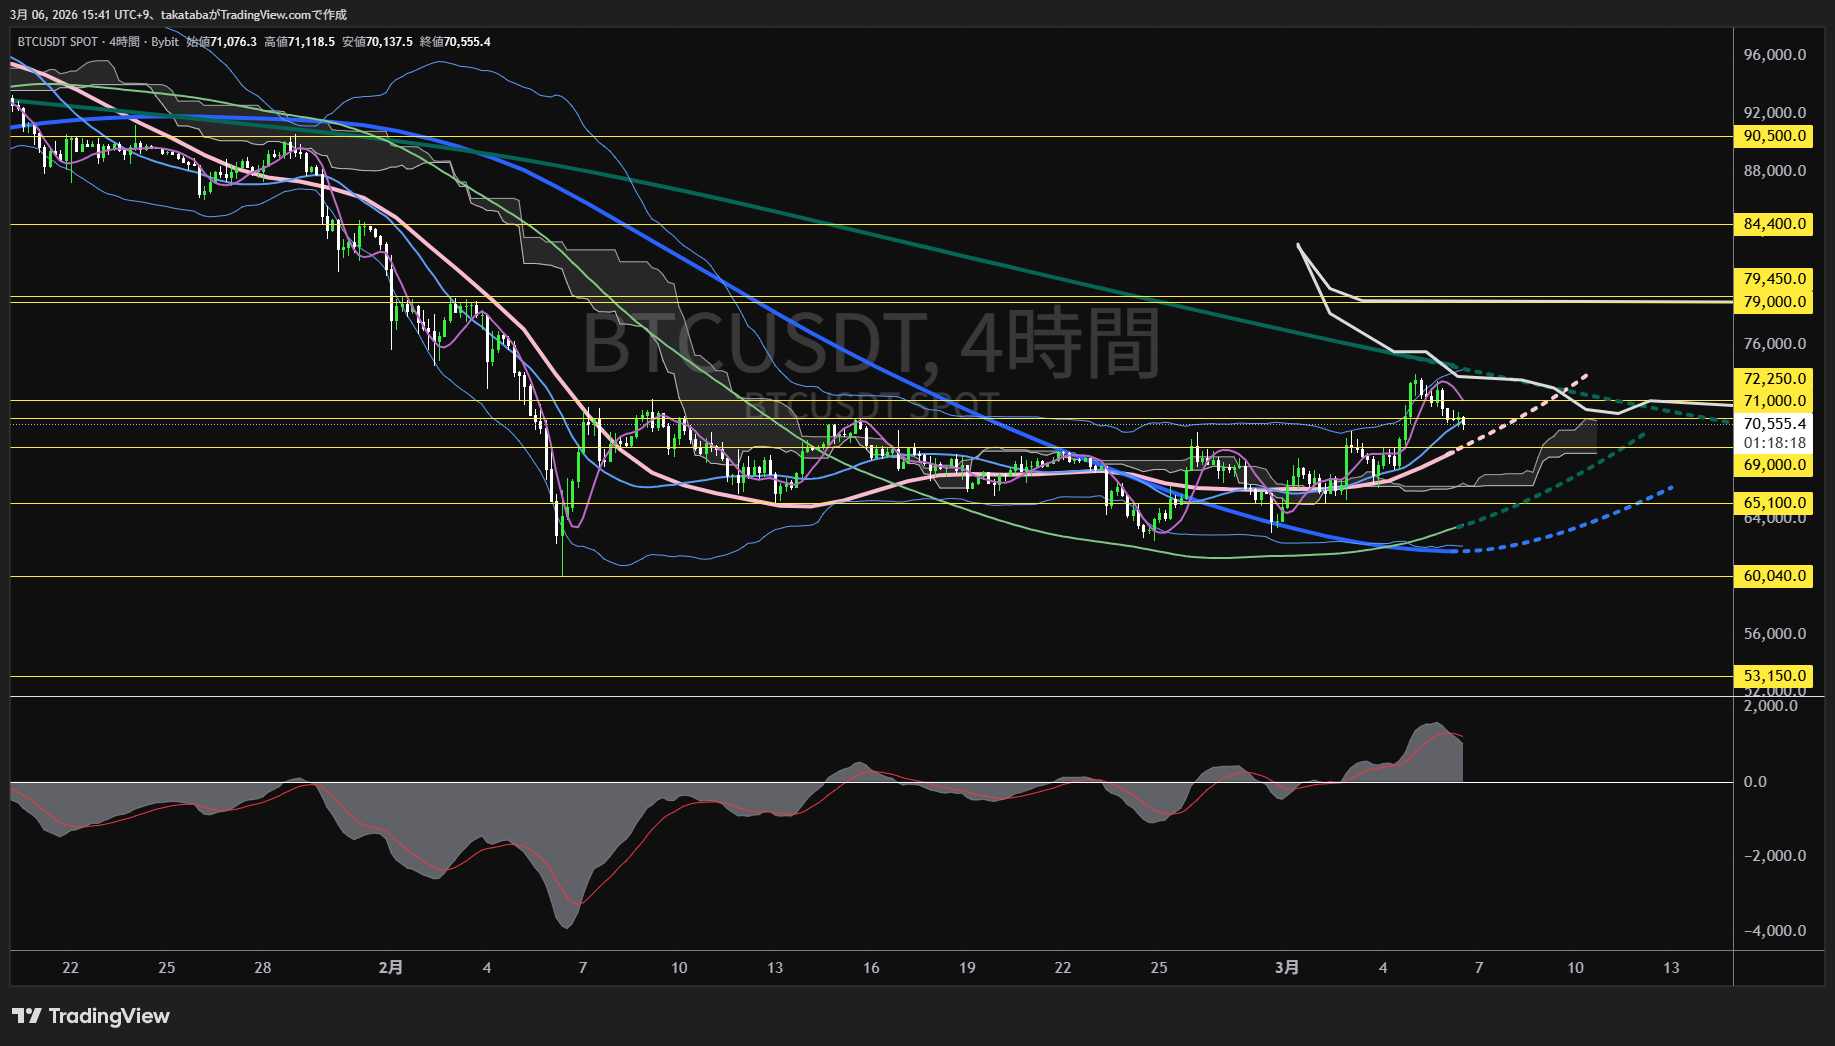Click the 53,150.0 price level label
The height and width of the screenshot is (1046, 1835).
coord(1774,676)
